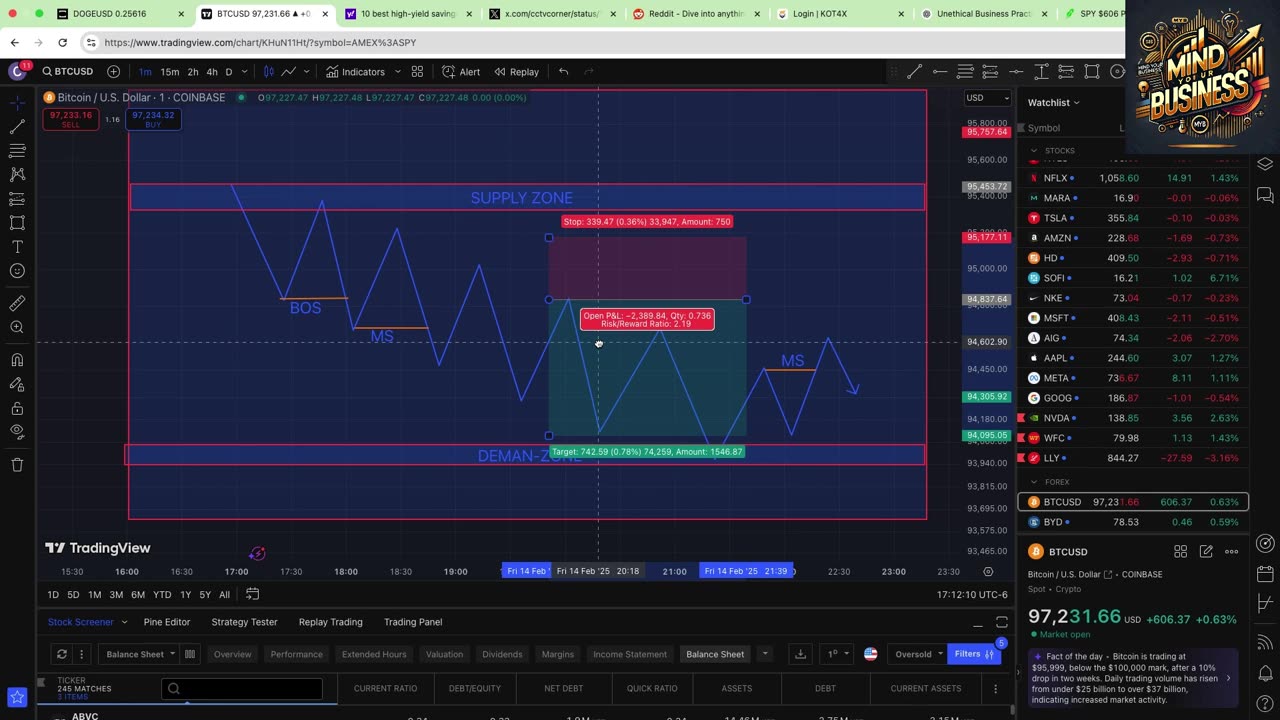Select the crosshair cursor tool in left toolbar

pyautogui.click(x=17, y=103)
